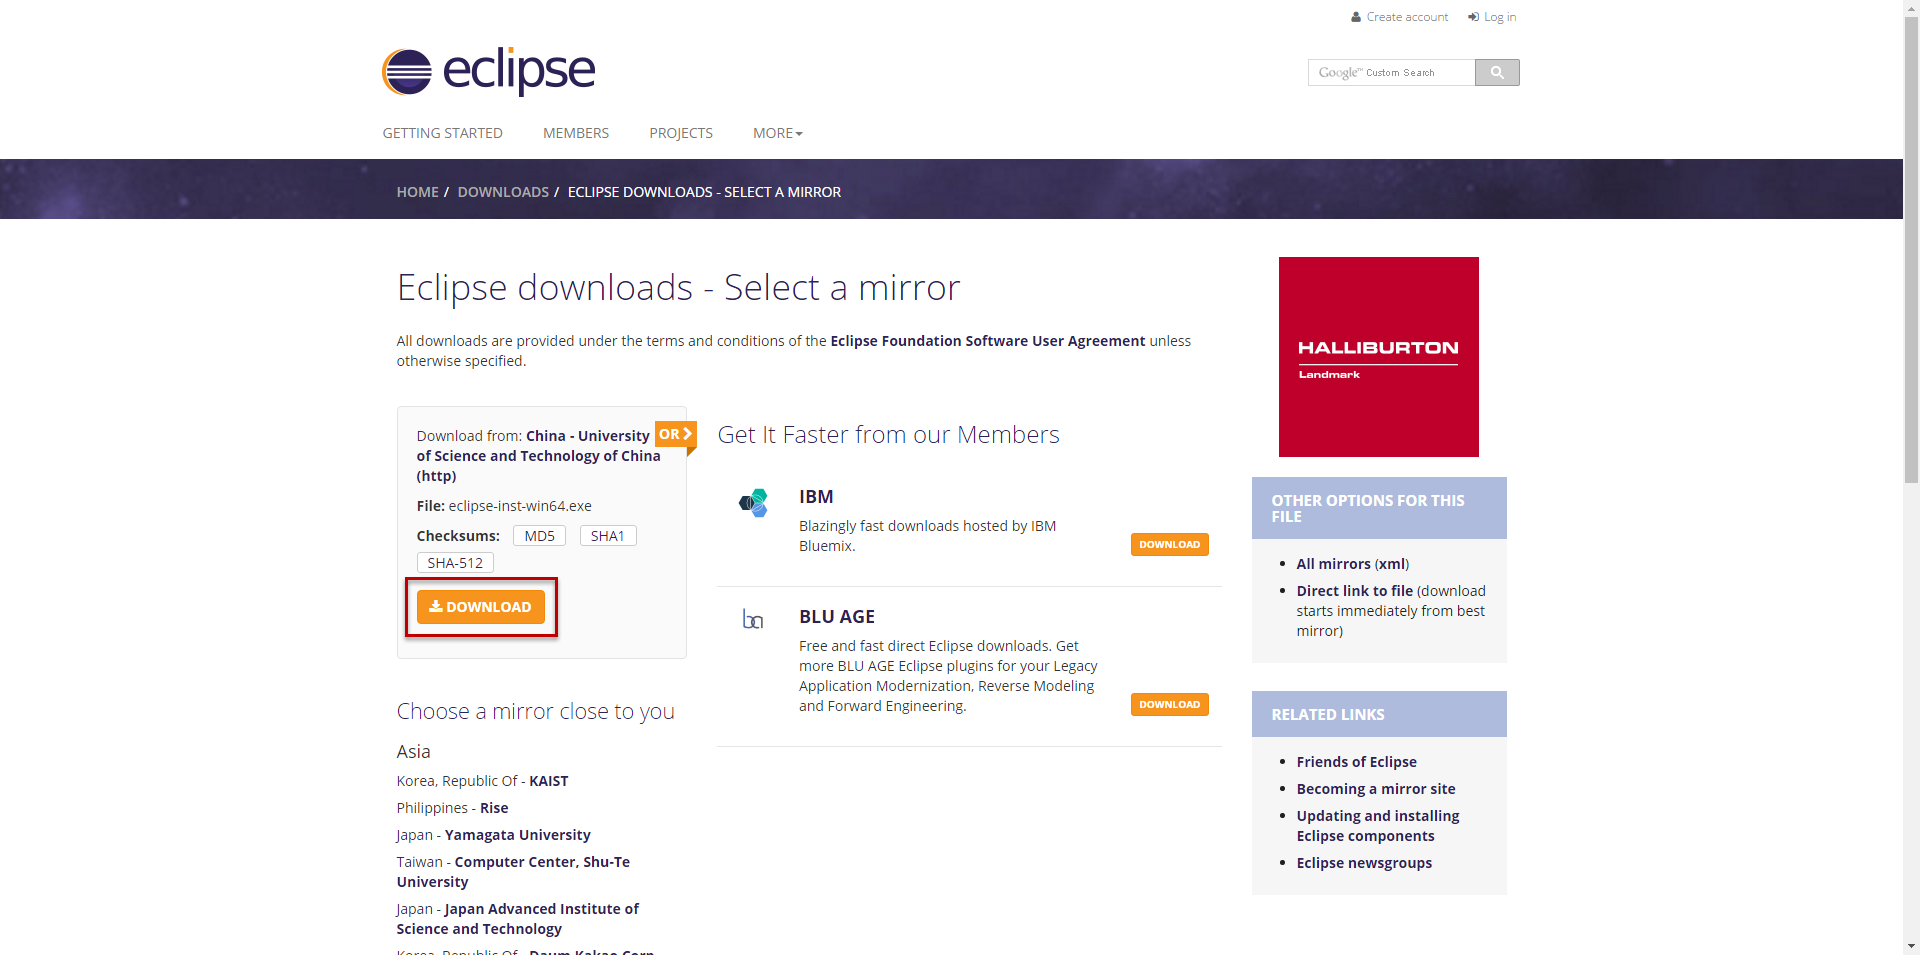Click the MD5 checksum button
This screenshot has width=1920, height=955.
[x=539, y=536]
